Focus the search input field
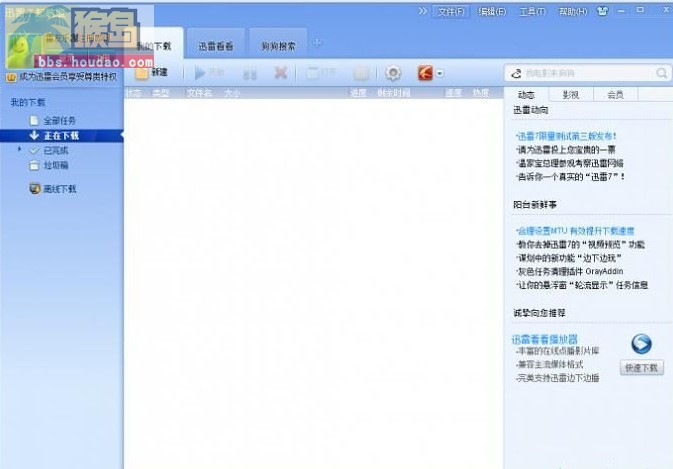Viewport: 673px width, 469px height. point(588,74)
